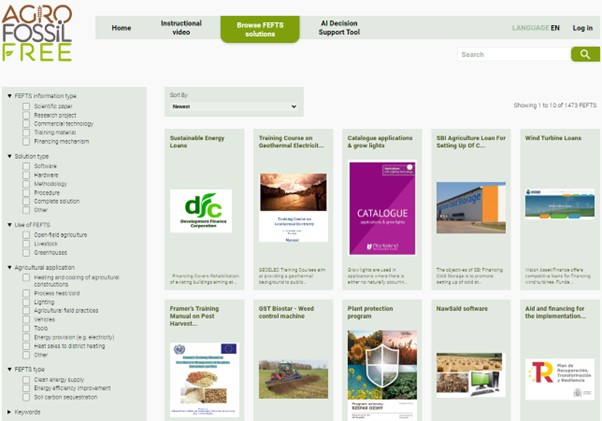Image resolution: width=602 pixels, height=421 pixels.
Task: Collapse the FEFTS type section
Action: coord(10,369)
